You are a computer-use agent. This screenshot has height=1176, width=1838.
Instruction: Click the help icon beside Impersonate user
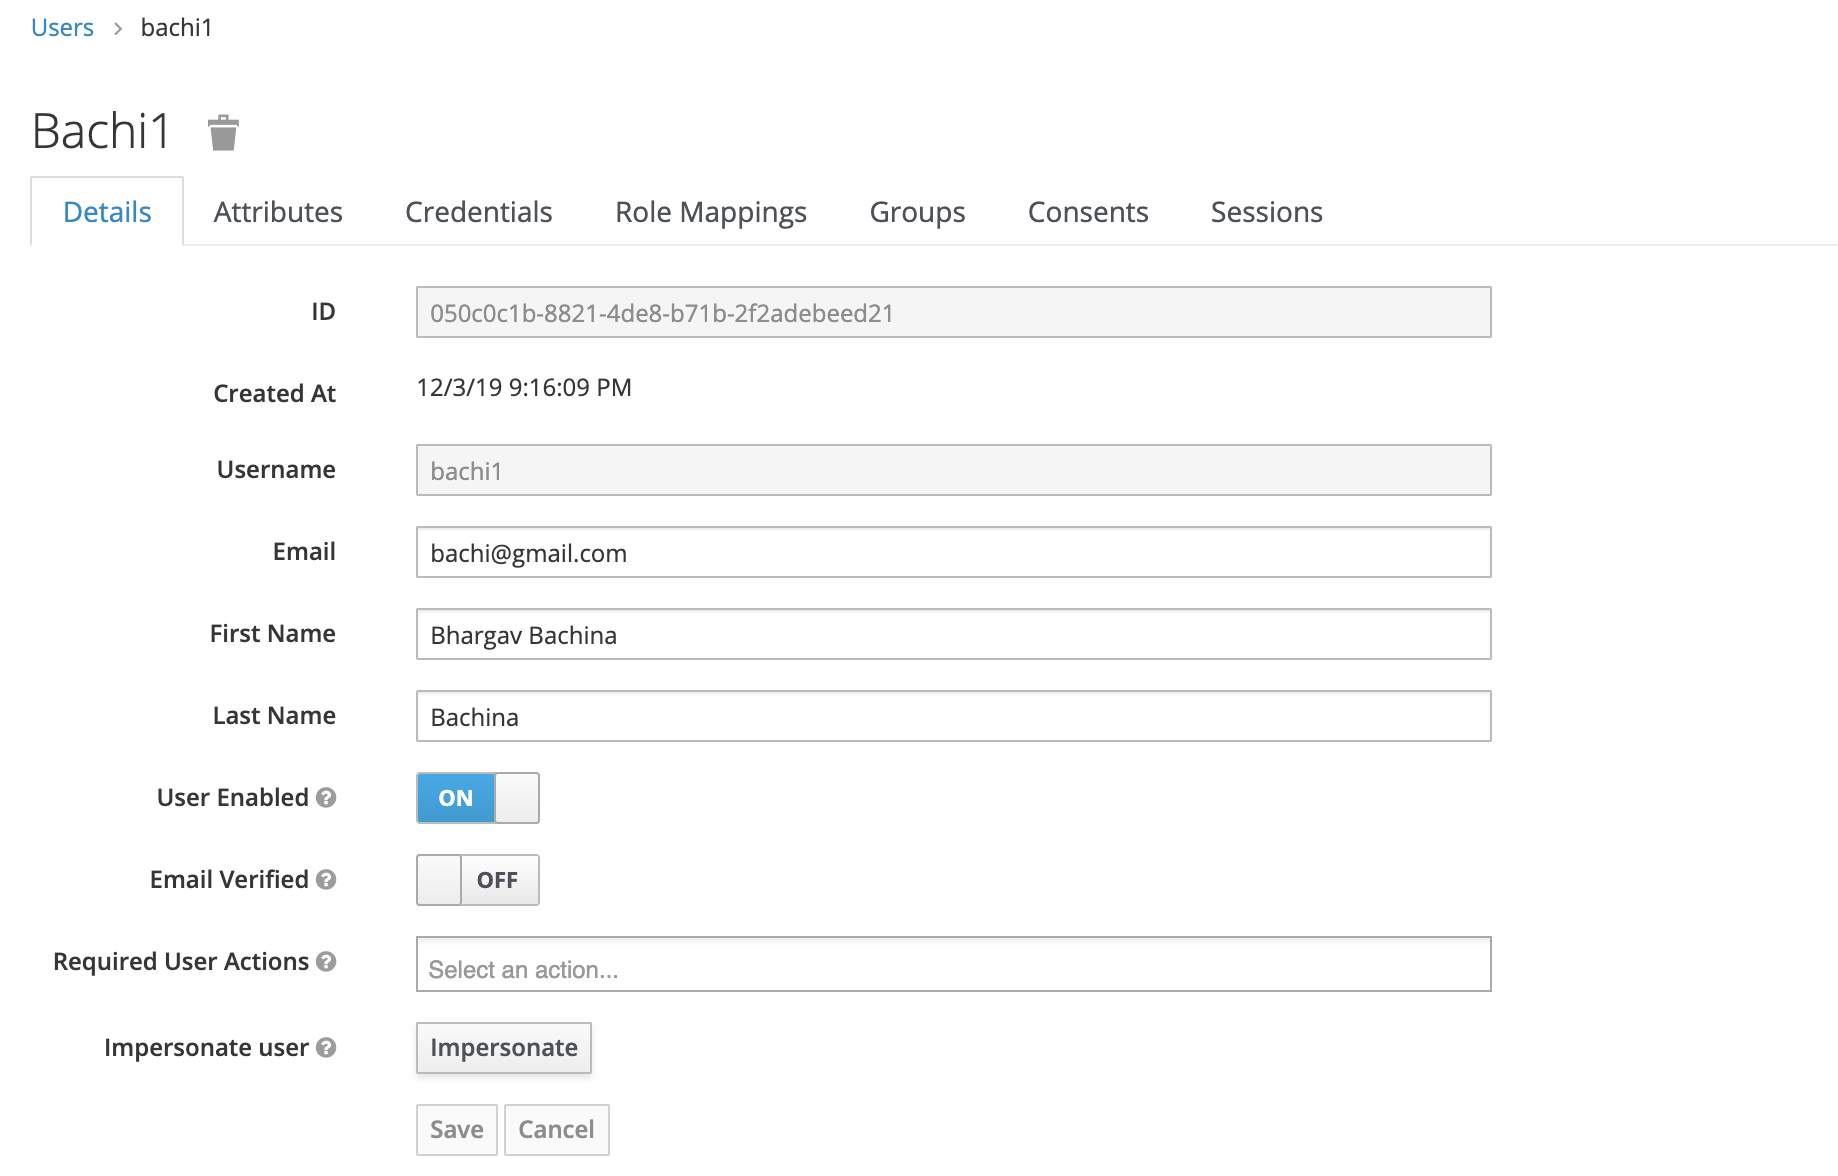(325, 1048)
